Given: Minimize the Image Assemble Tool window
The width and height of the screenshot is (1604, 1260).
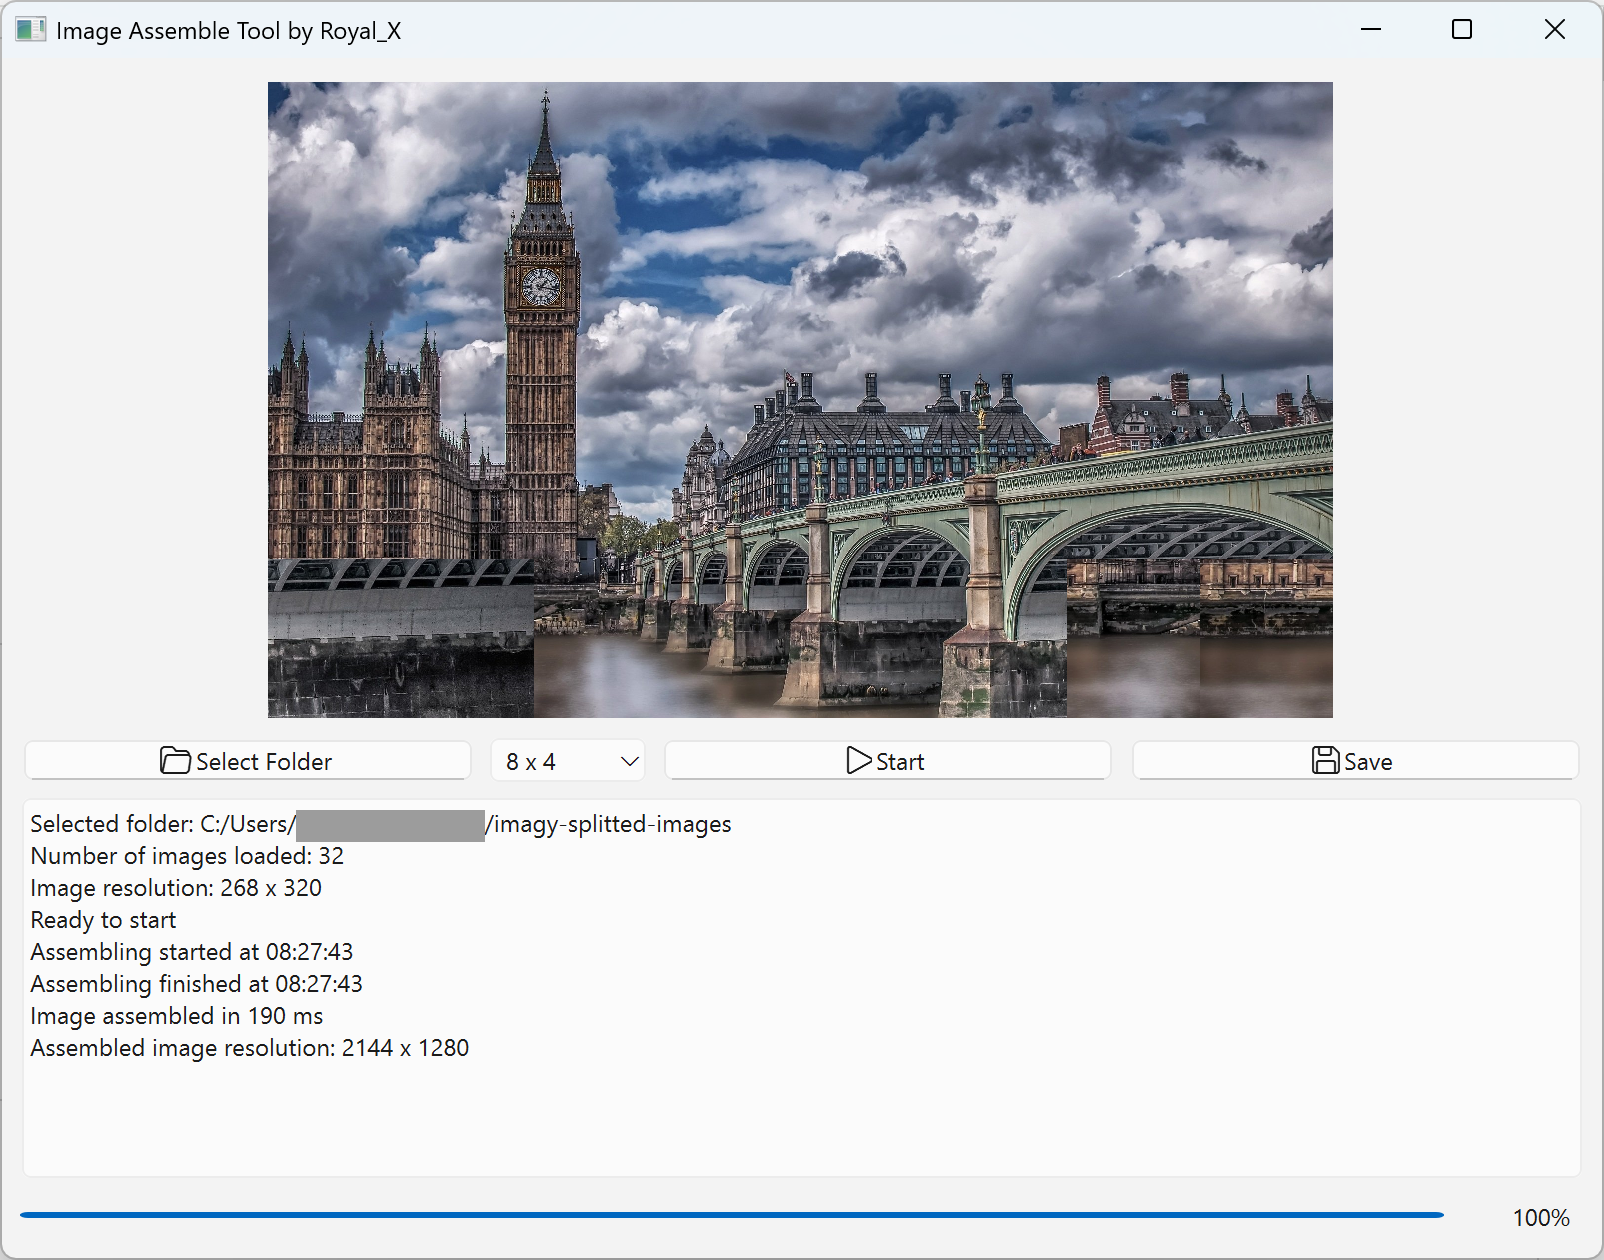Looking at the screenshot, I should [1369, 30].
